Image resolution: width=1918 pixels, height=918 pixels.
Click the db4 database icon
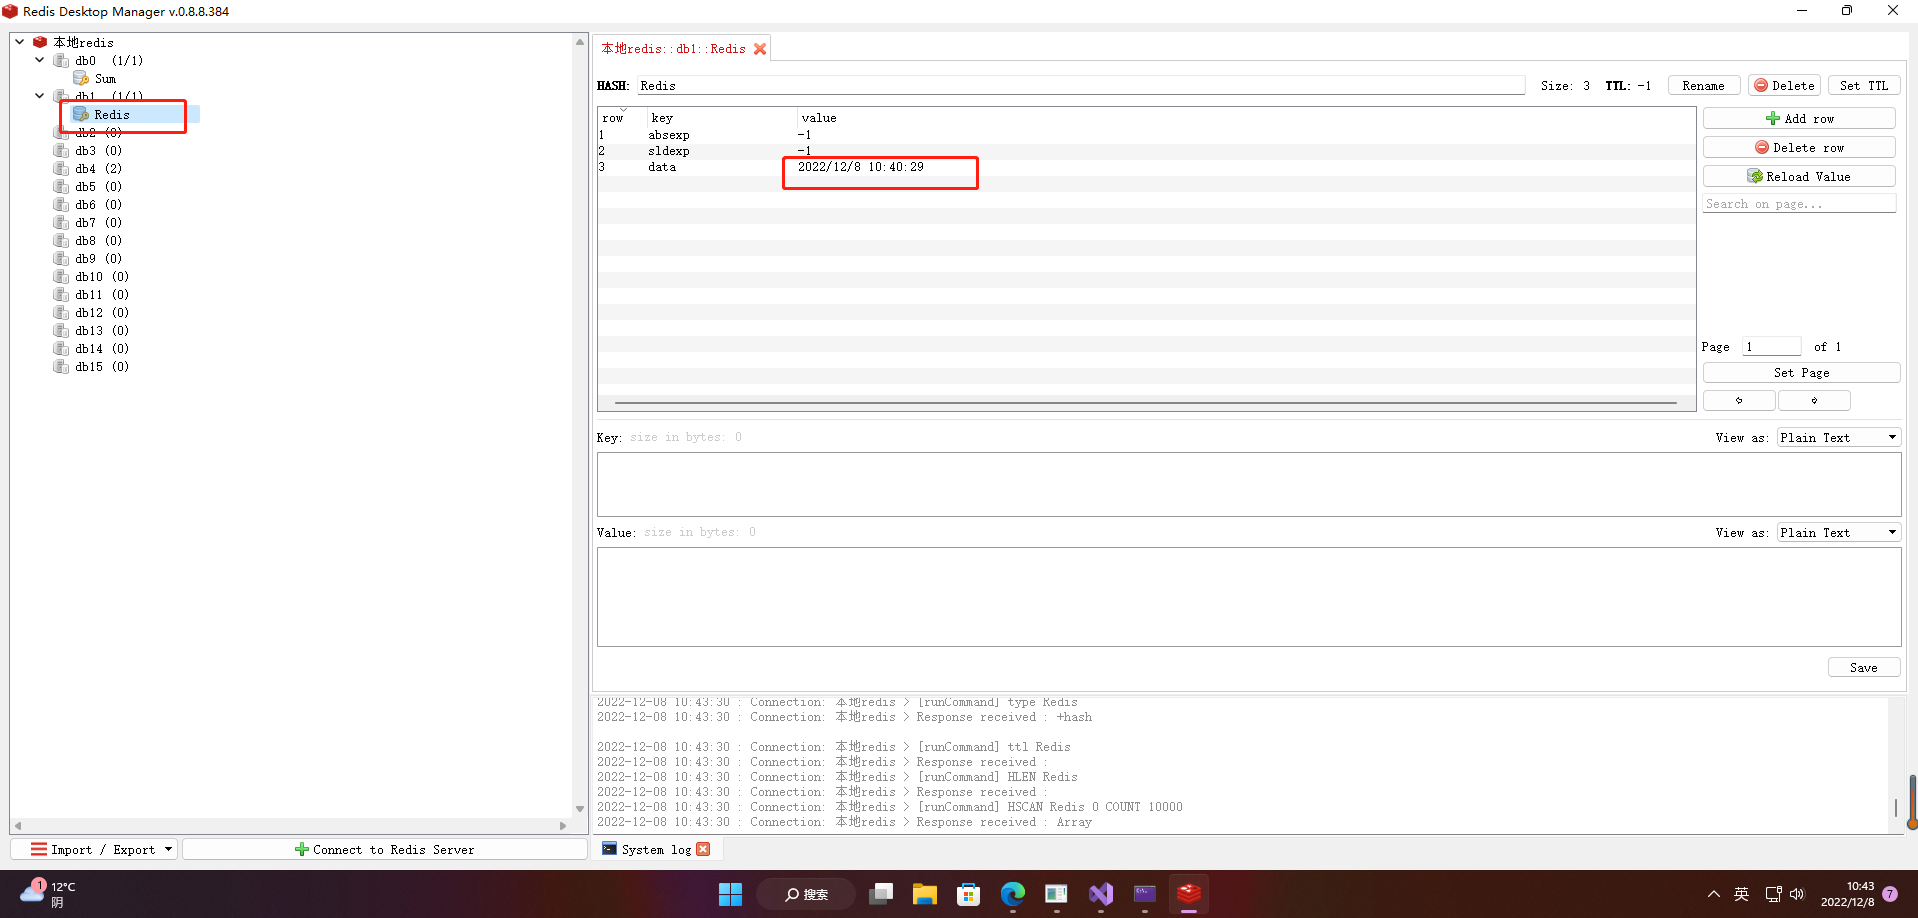tap(62, 168)
